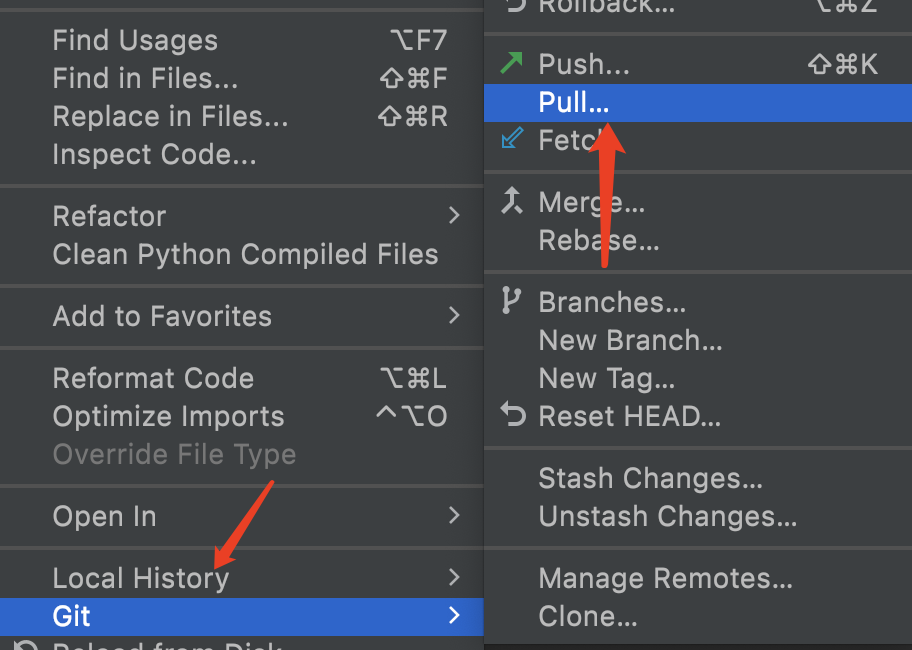Select Replace in Files...
This screenshot has height=650, width=912.
coord(170,117)
